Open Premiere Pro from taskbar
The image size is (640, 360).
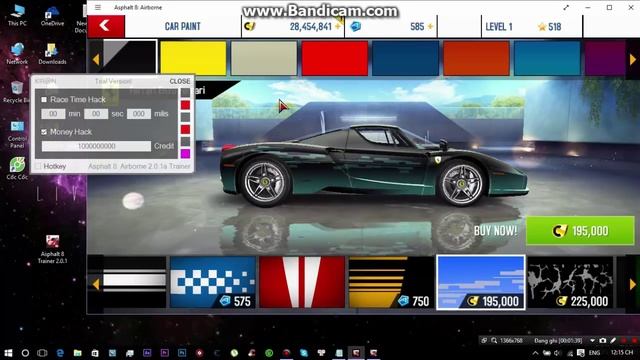165,353
